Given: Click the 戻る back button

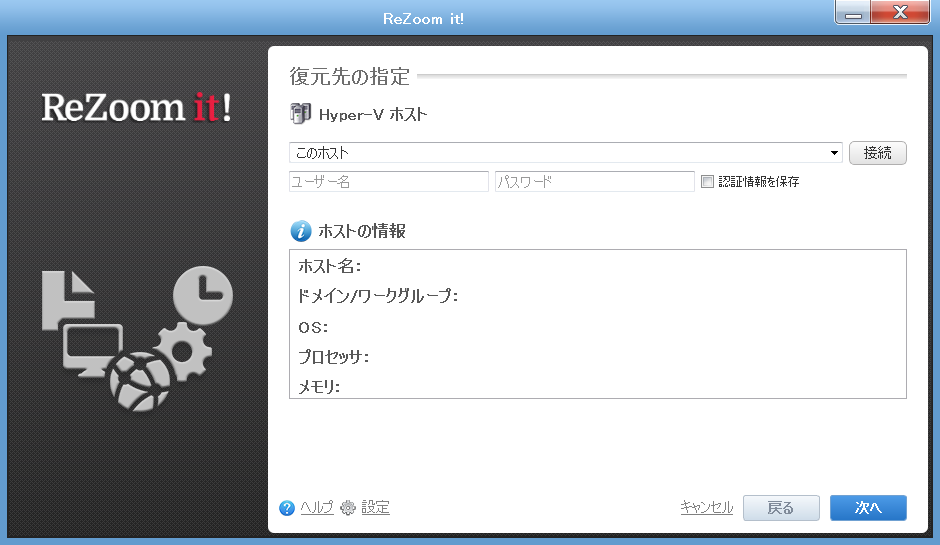Looking at the screenshot, I should click(781, 508).
